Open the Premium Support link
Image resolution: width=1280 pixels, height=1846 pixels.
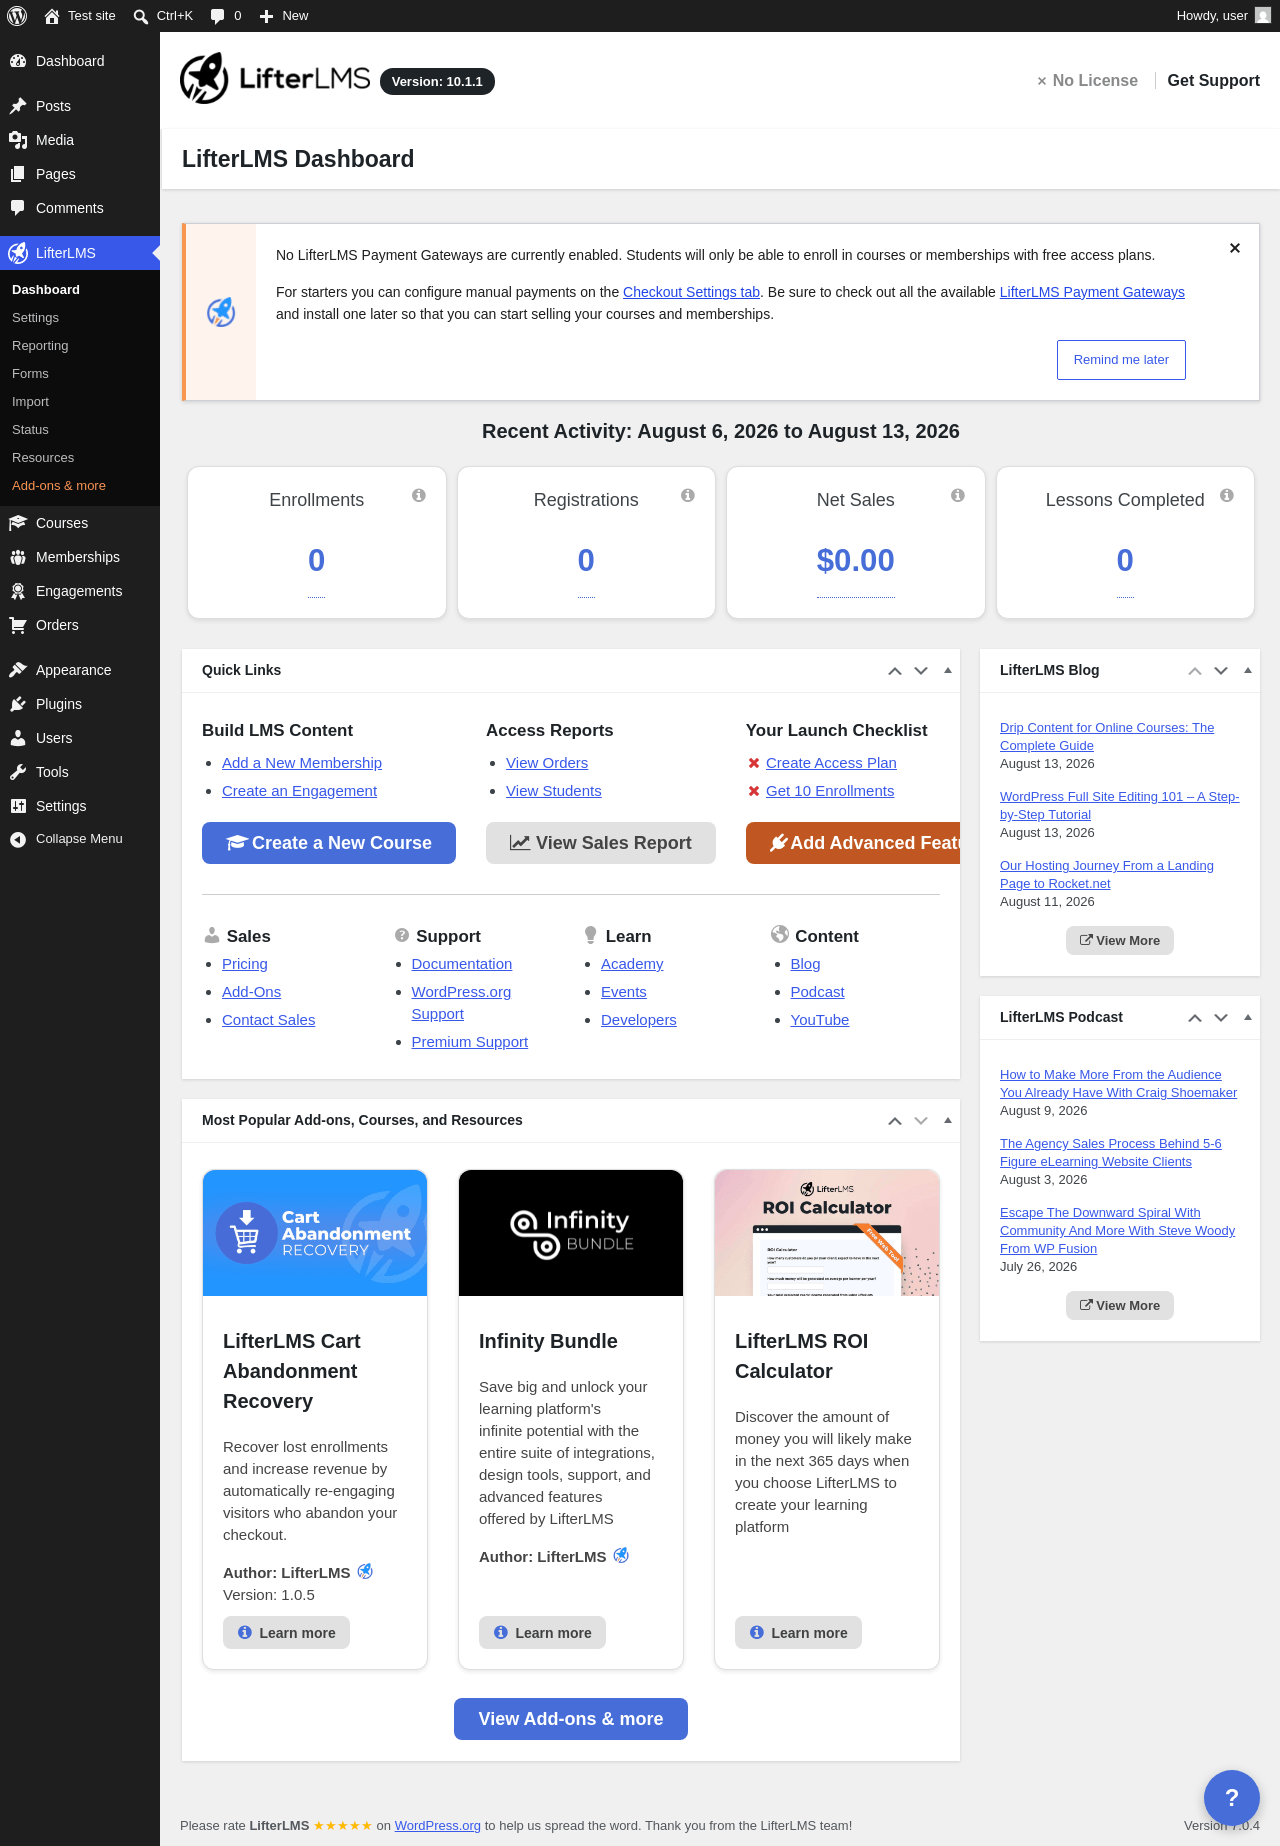click(470, 1042)
